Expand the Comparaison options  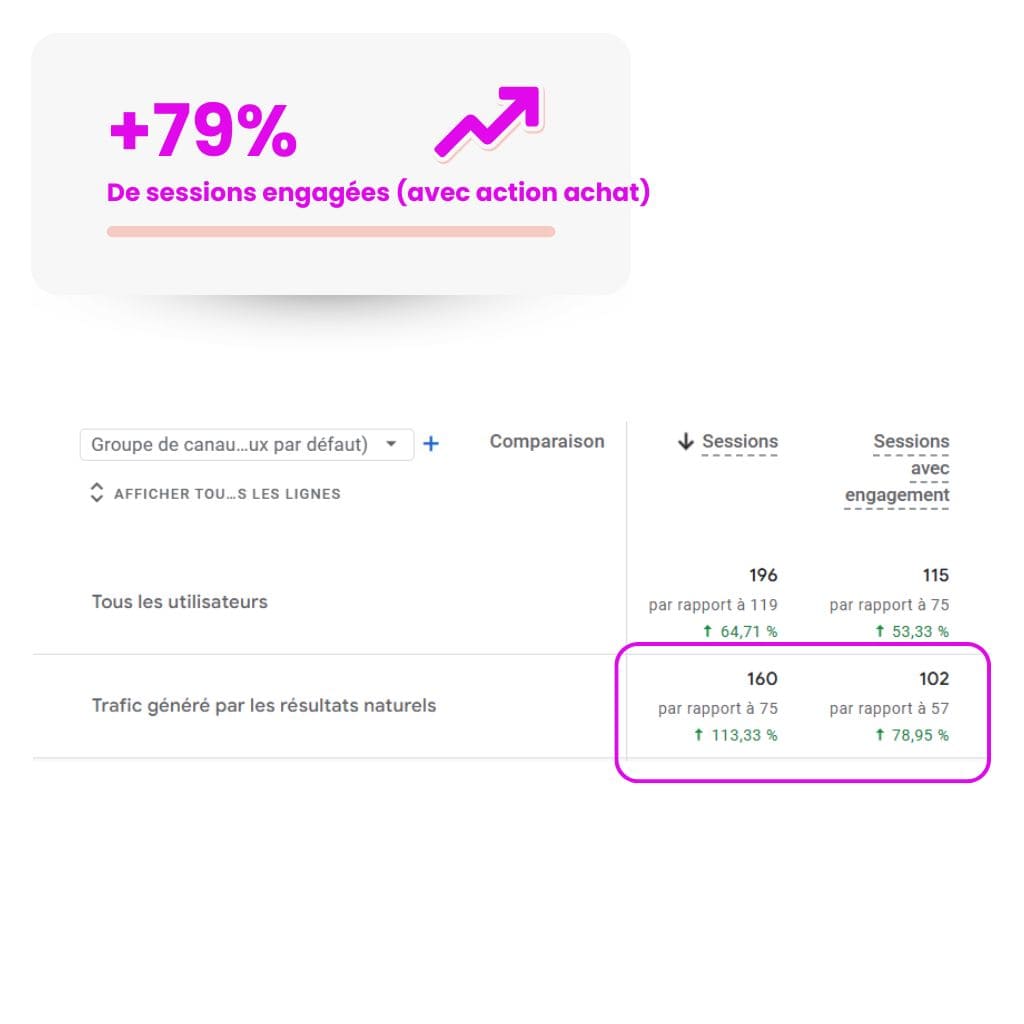click(546, 440)
